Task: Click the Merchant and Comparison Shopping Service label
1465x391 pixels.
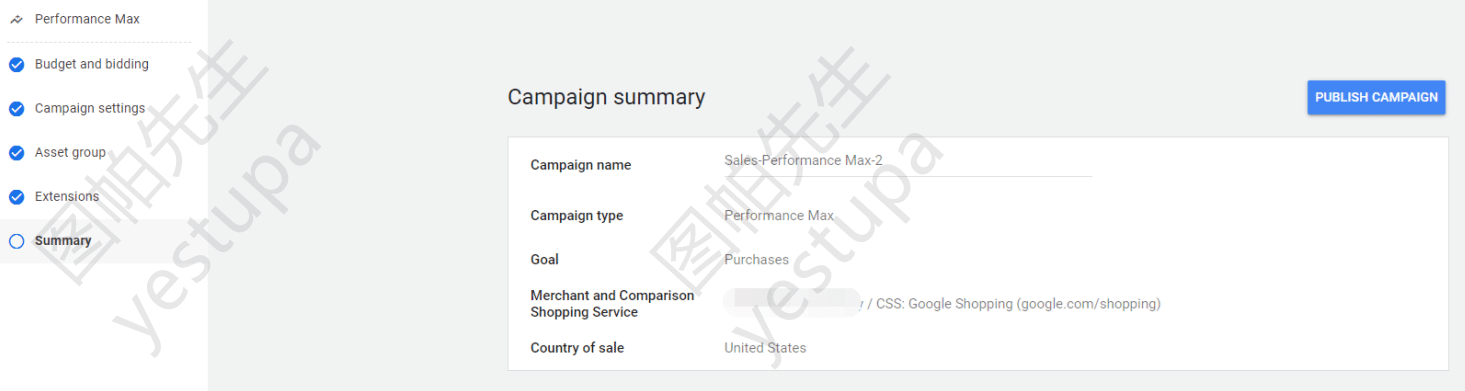Action: 612,304
